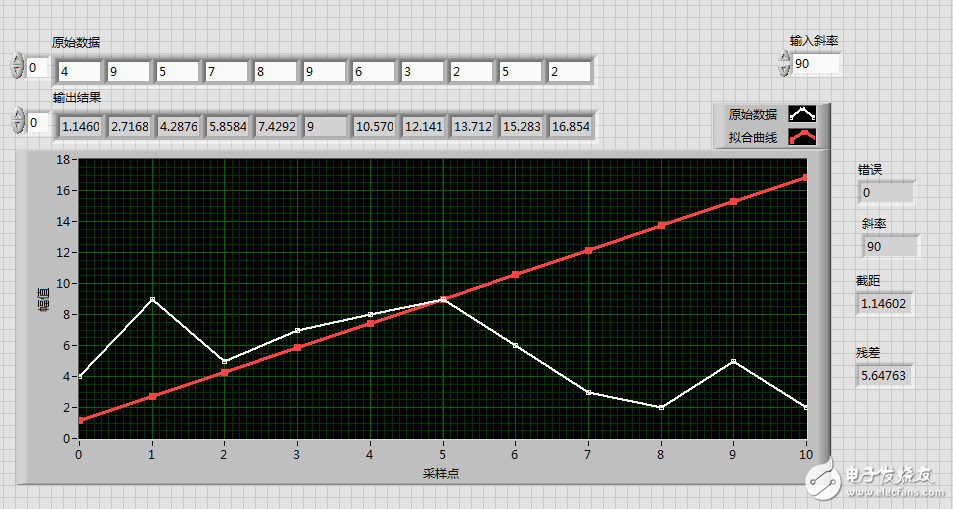Click the 输出结果 value 2.7168

click(x=129, y=126)
